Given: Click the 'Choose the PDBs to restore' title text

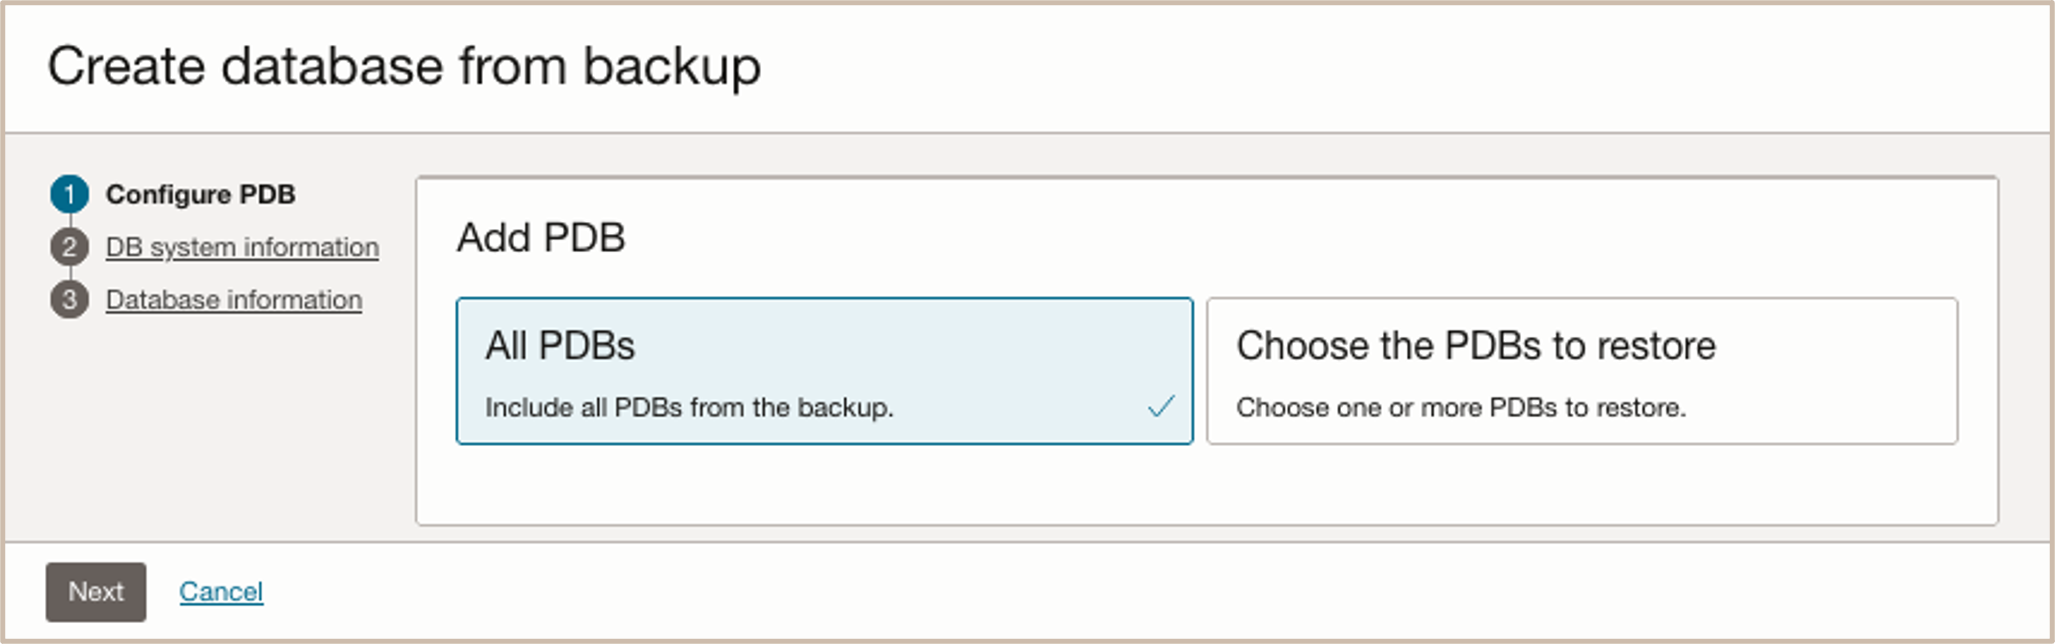Looking at the screenshot, I should pos(1475,346).
